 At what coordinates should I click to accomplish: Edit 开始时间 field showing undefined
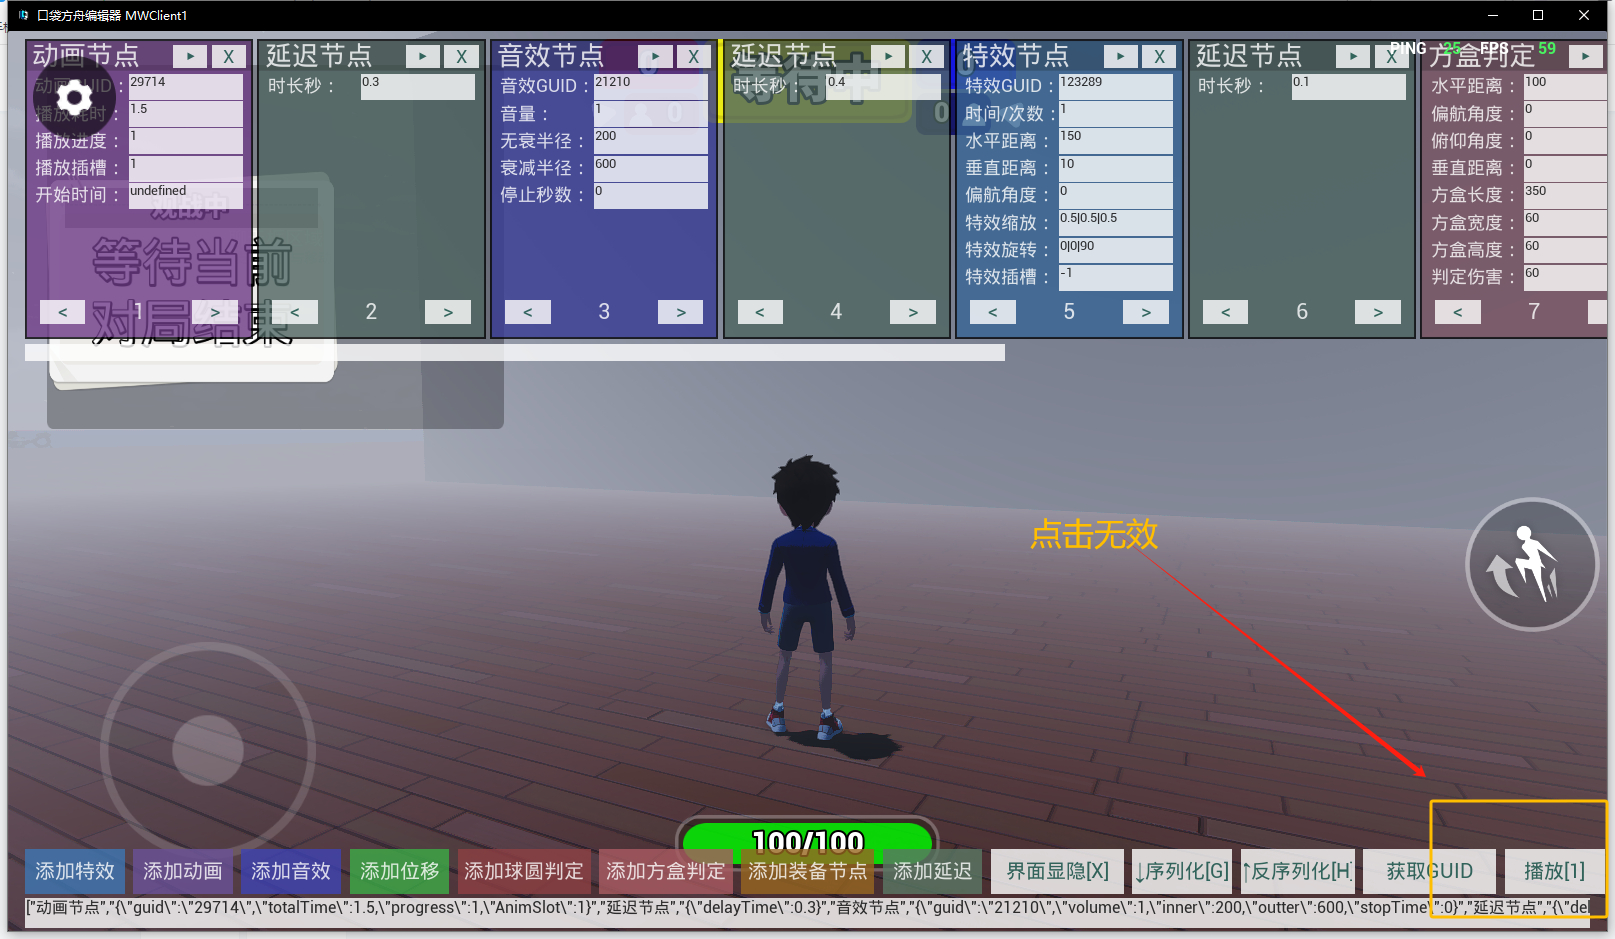[x=186, y=195]
